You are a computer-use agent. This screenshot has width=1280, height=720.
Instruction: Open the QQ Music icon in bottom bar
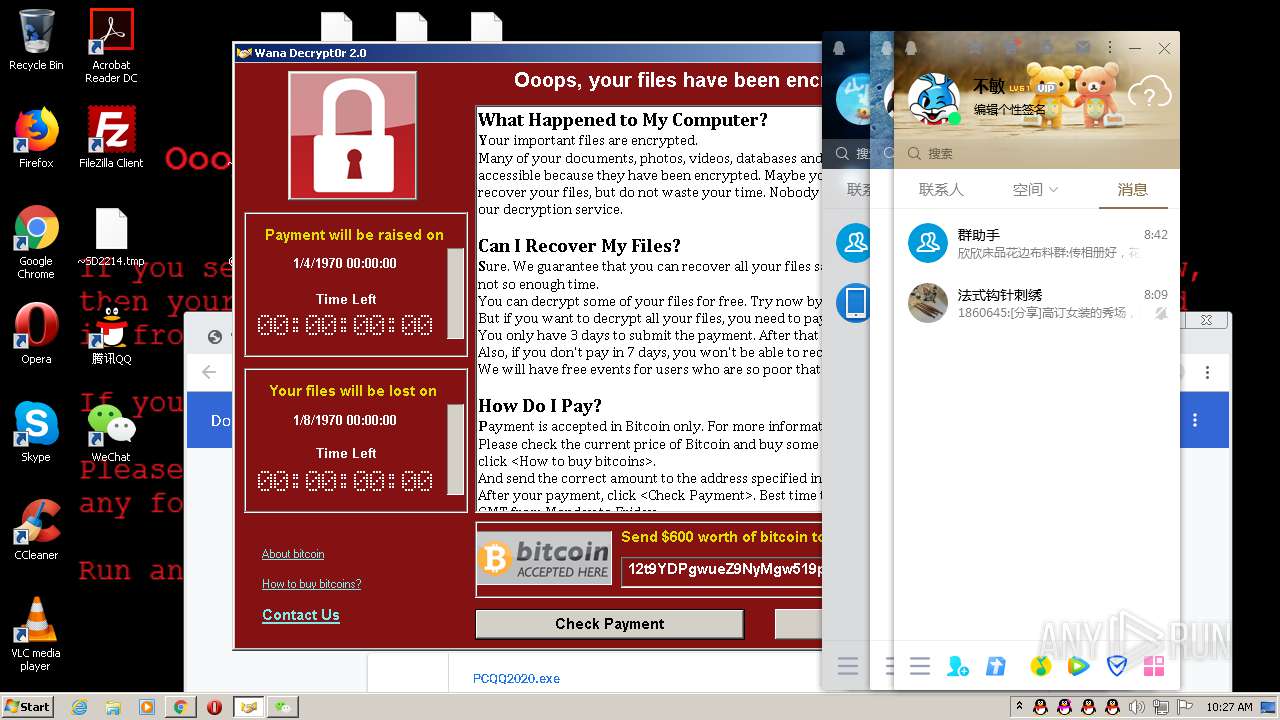pos(1040,666)
